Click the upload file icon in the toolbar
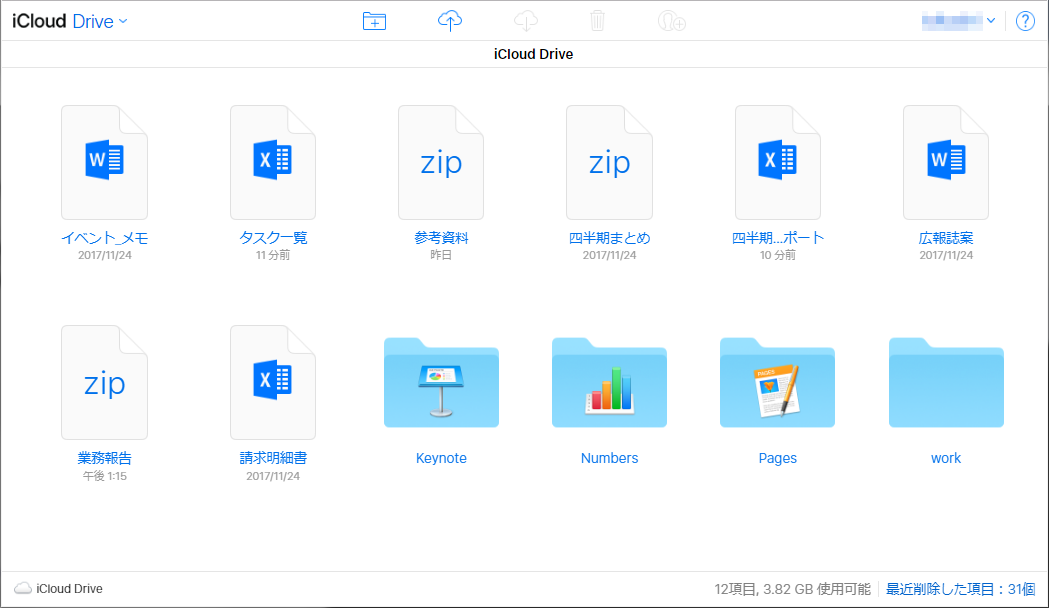This screenshot has height=608, width=1049. tap(449, 20)
